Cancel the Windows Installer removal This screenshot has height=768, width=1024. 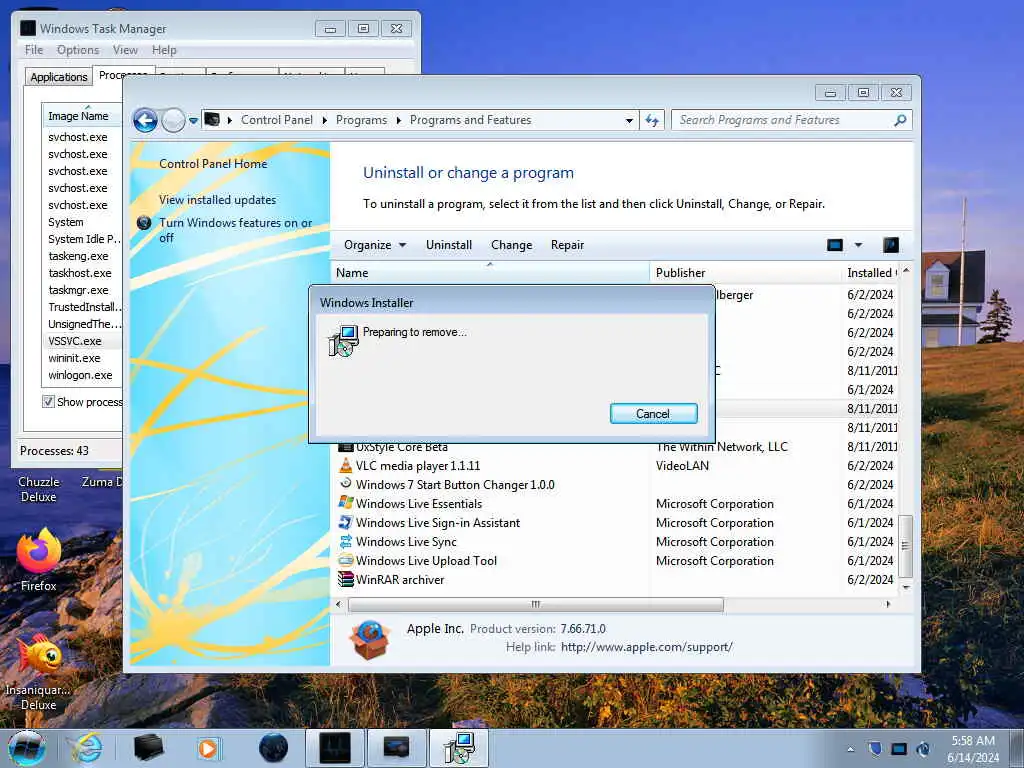click(654, 413)
